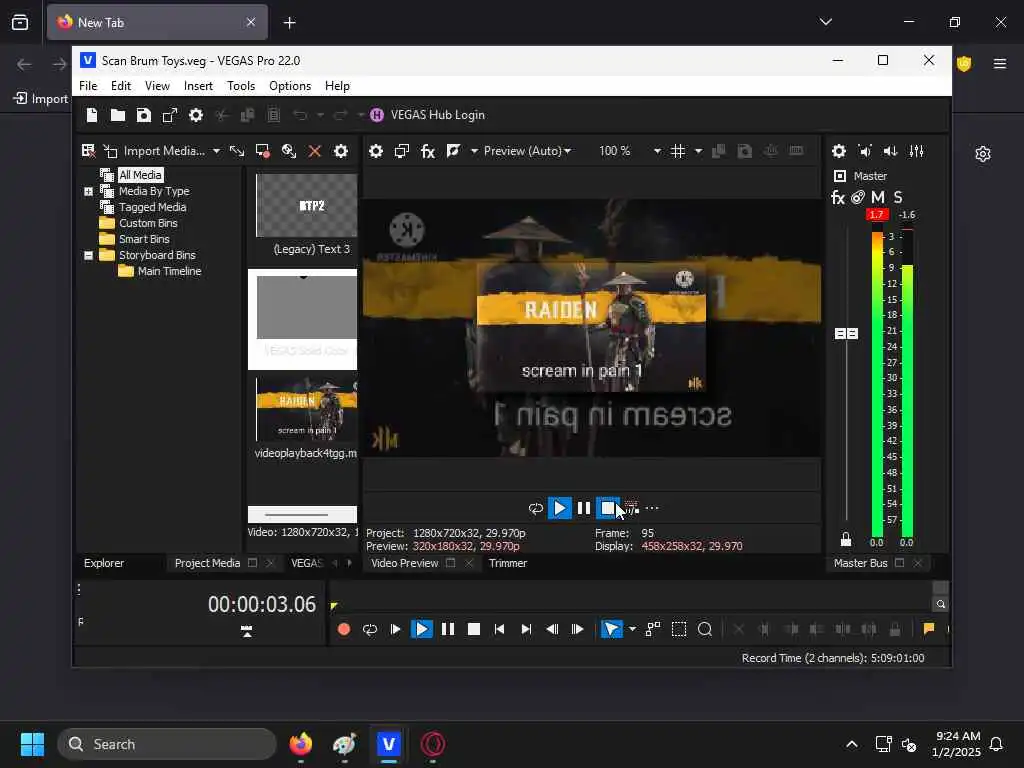Screen dimensions: 1024x768
Task: Open mixer faders icon in Master Bus
Action: tap(916, 151)
